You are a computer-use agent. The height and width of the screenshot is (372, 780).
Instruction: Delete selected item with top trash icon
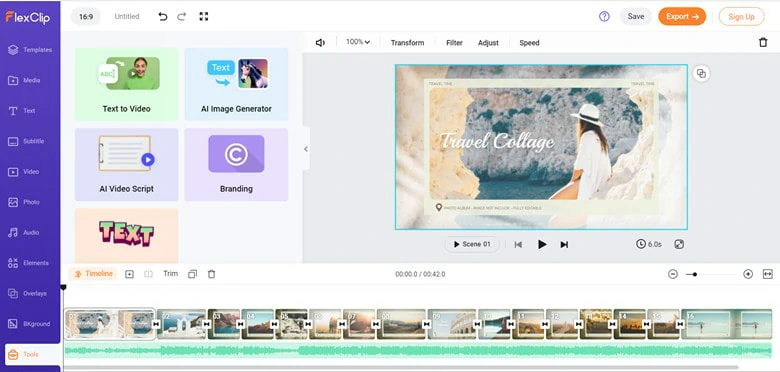pyautogui.click(x=763, y=42)
